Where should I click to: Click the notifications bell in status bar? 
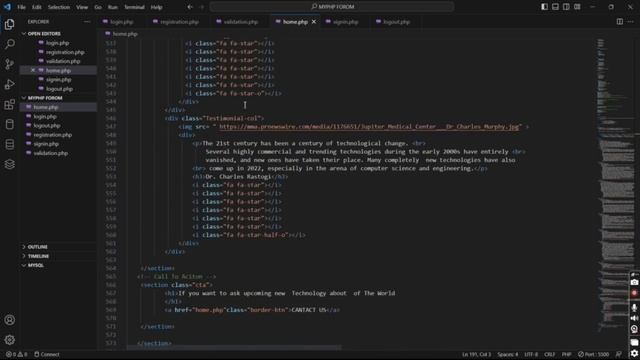point(619,354)
